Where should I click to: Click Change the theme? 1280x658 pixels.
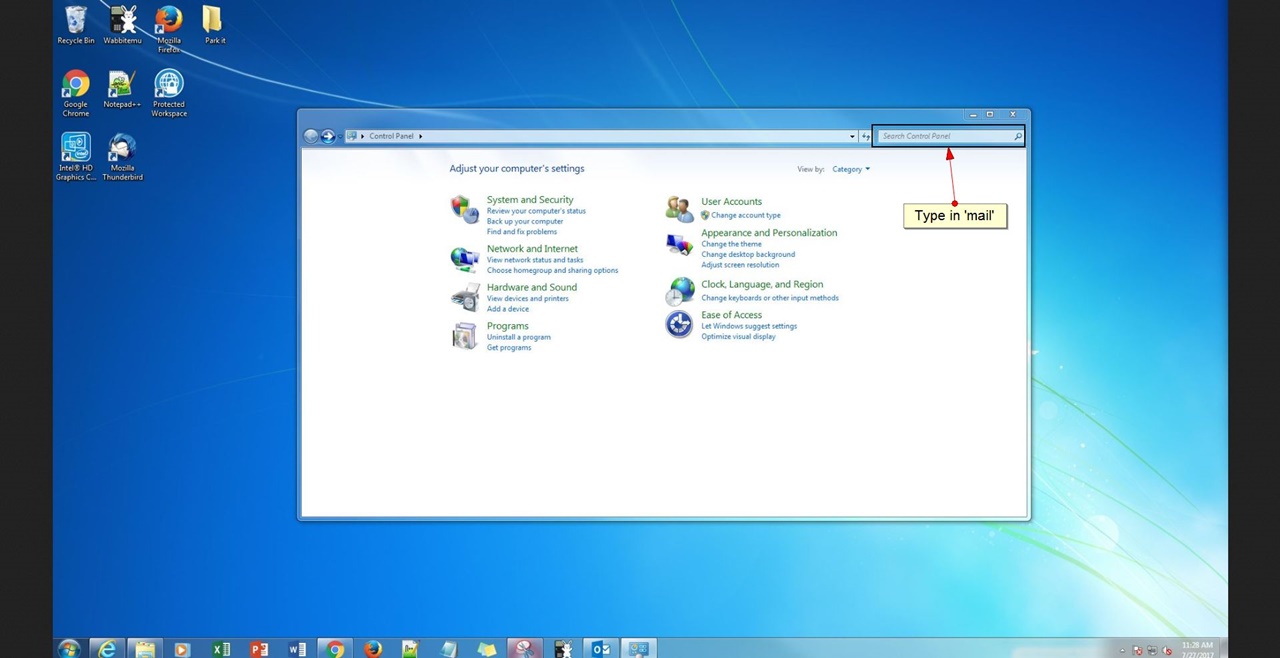tap(731, 244)
